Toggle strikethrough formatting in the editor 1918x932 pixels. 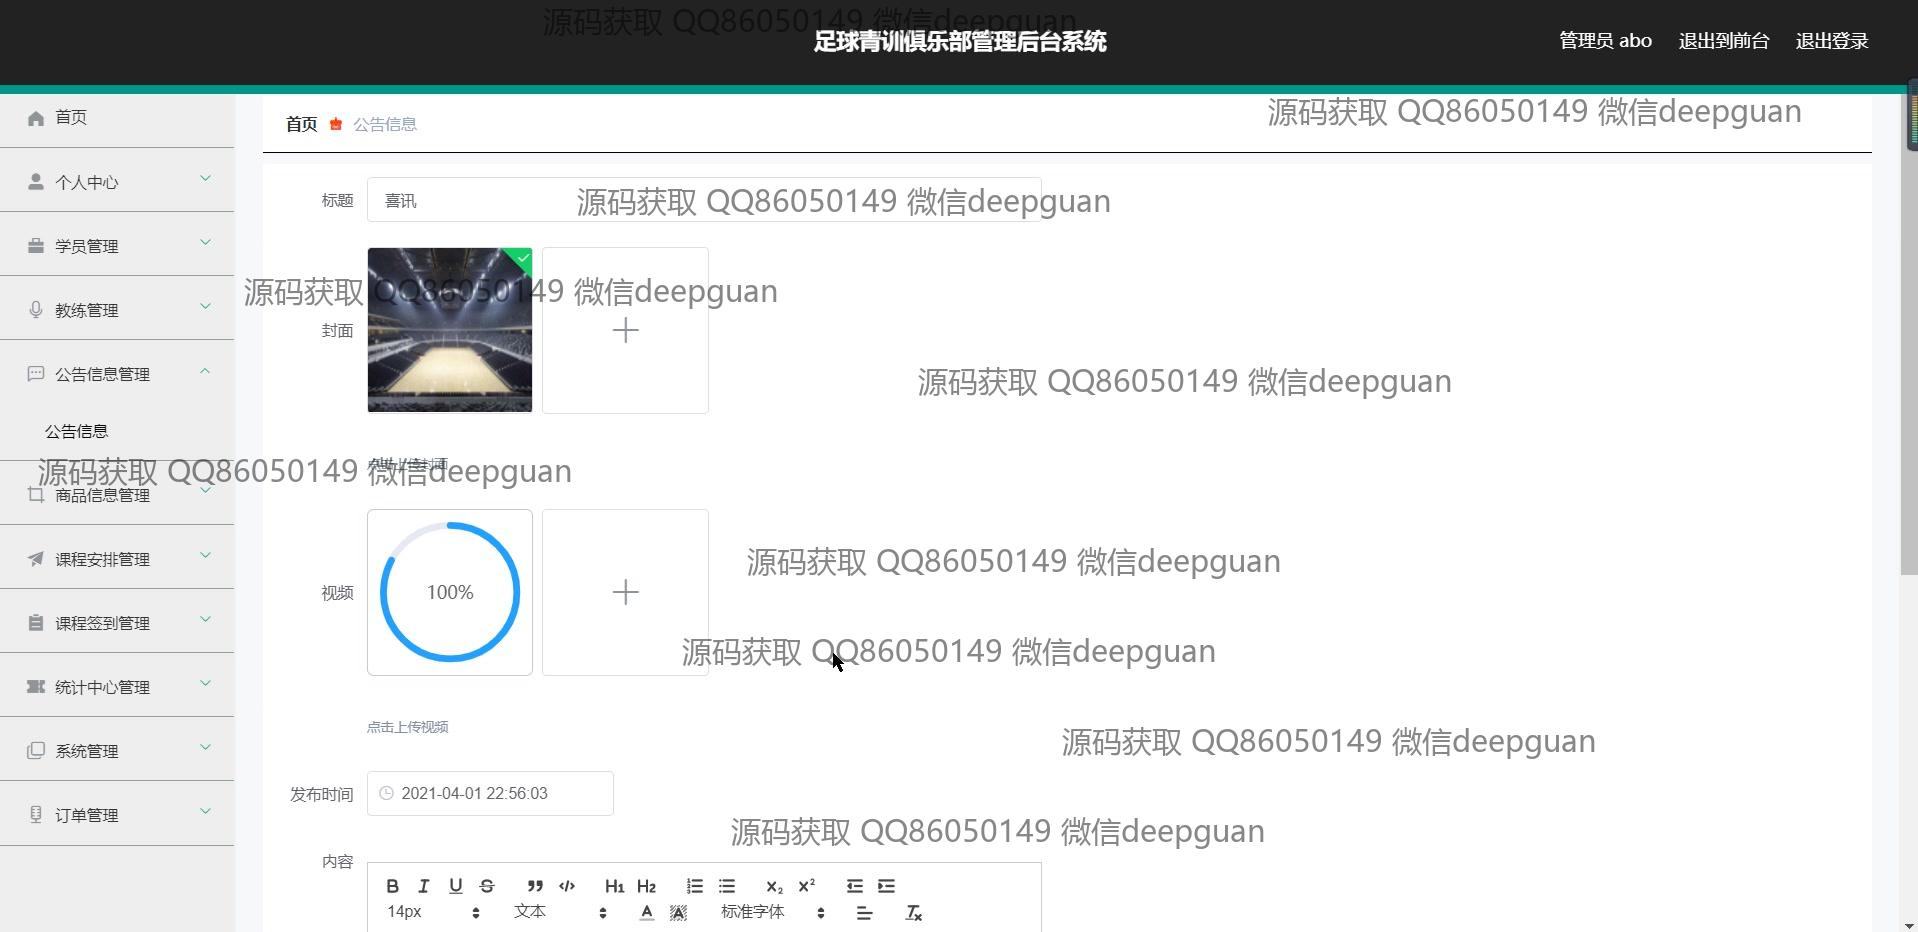(x=487, y=886)
